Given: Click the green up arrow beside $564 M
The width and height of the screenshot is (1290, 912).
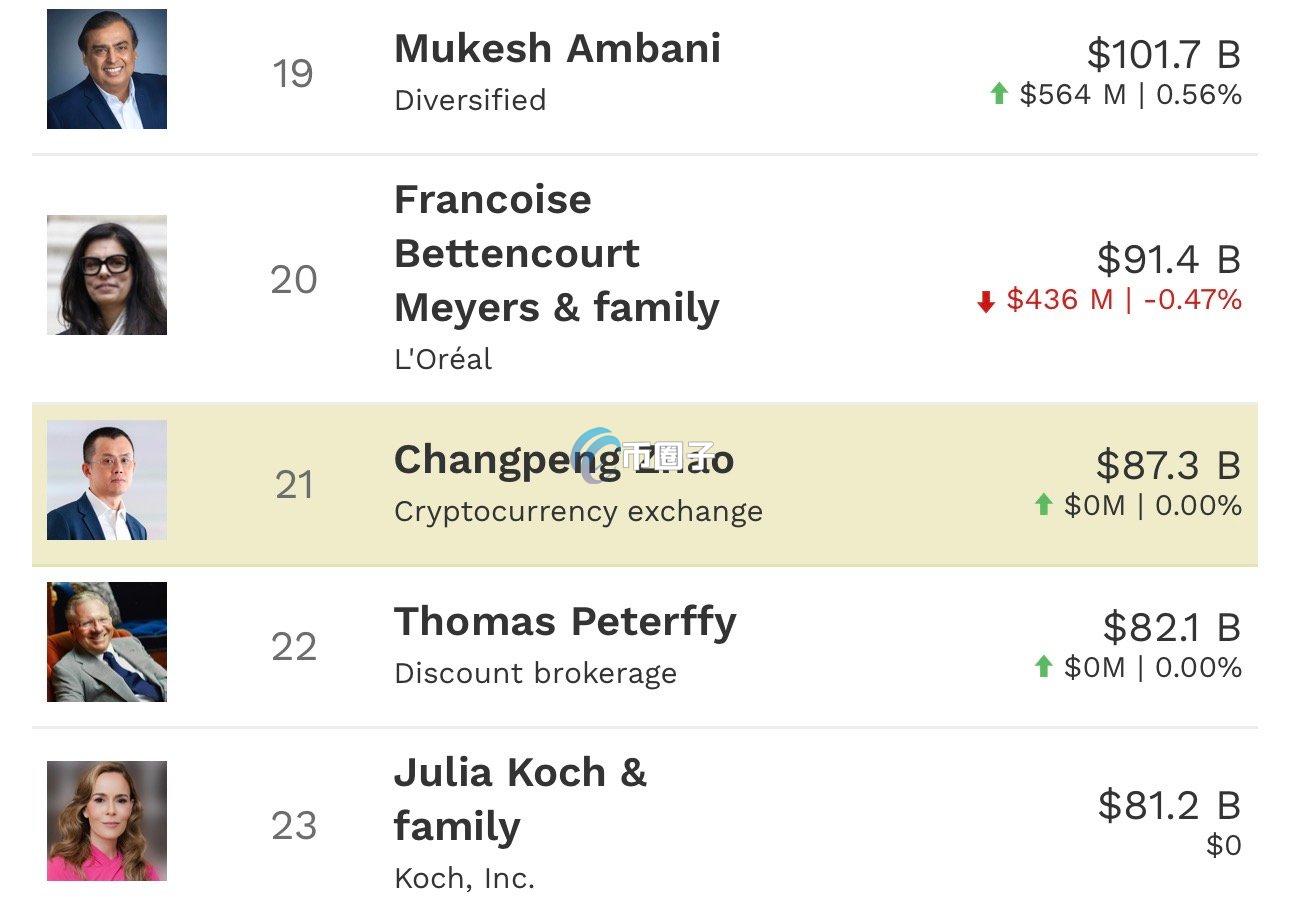Looking at the screenshot, I should pos(998,94).
